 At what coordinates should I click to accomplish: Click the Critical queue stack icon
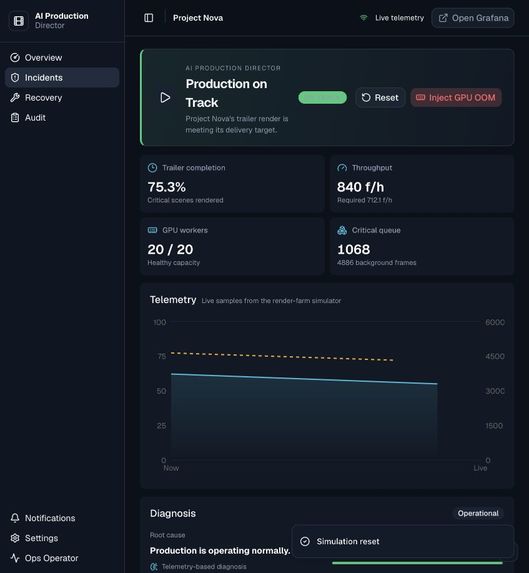(342, 230)
